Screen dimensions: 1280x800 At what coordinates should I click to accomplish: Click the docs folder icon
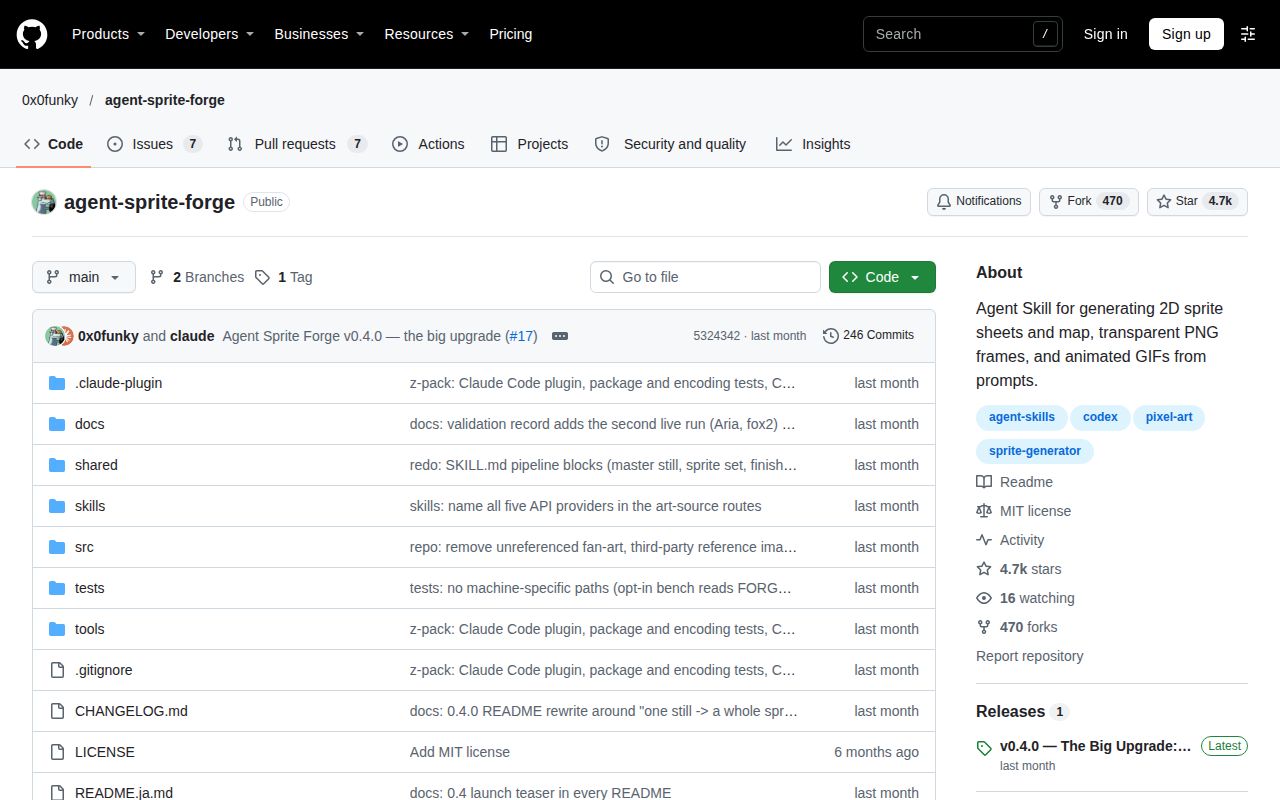click(x=57, y=424)
